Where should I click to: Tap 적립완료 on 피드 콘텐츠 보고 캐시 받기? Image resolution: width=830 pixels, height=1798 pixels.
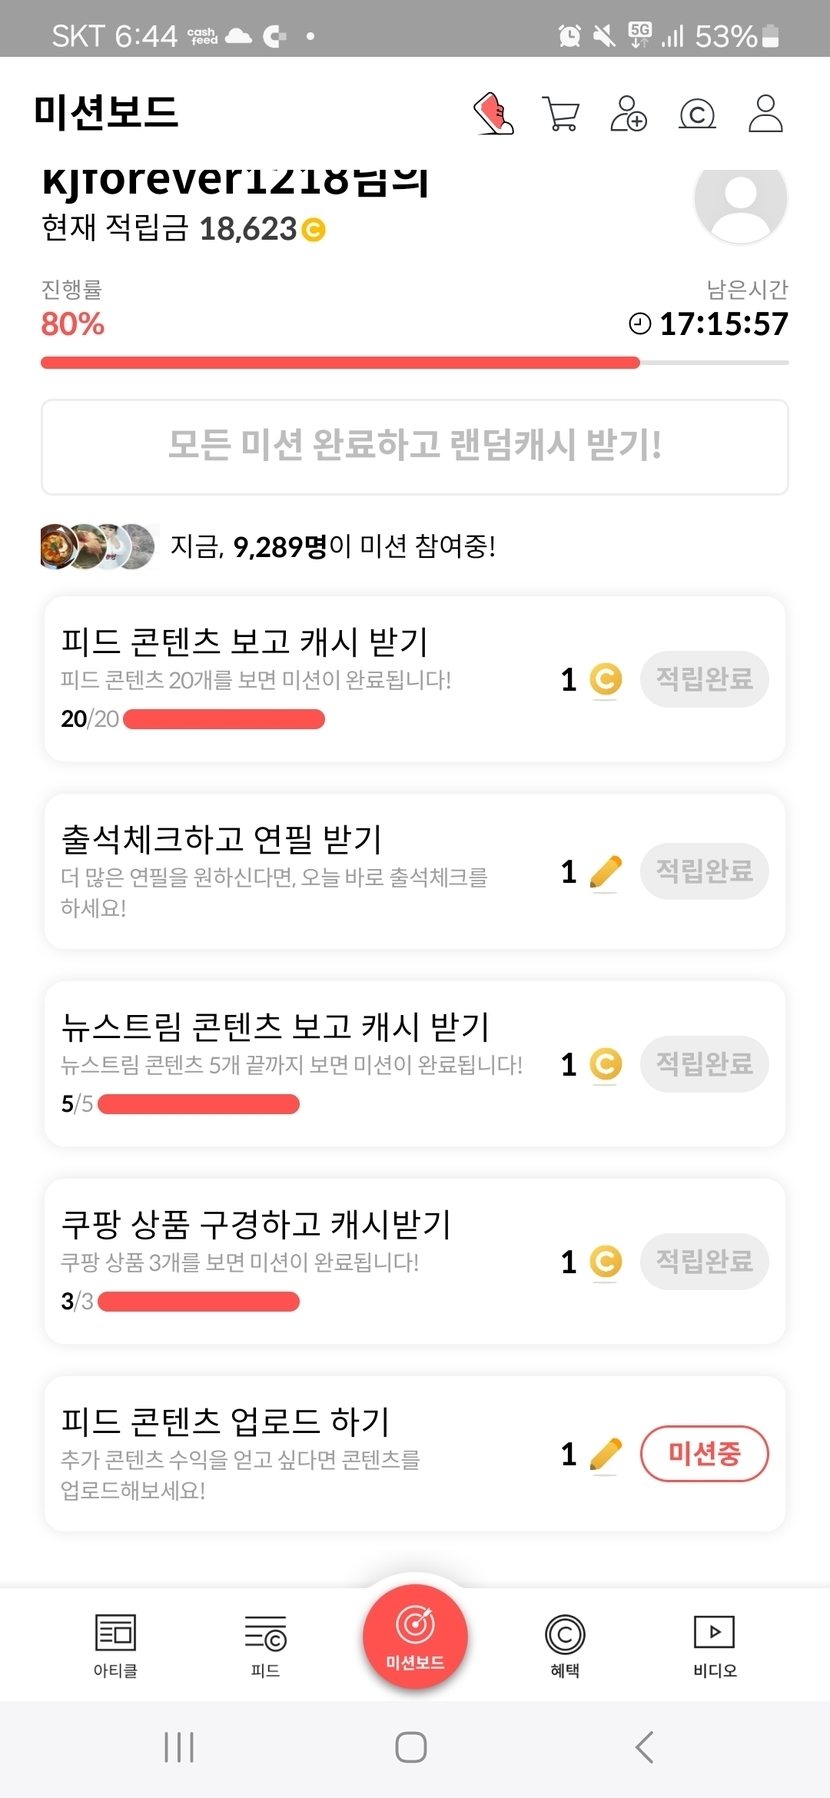click(x=704, y=679)
